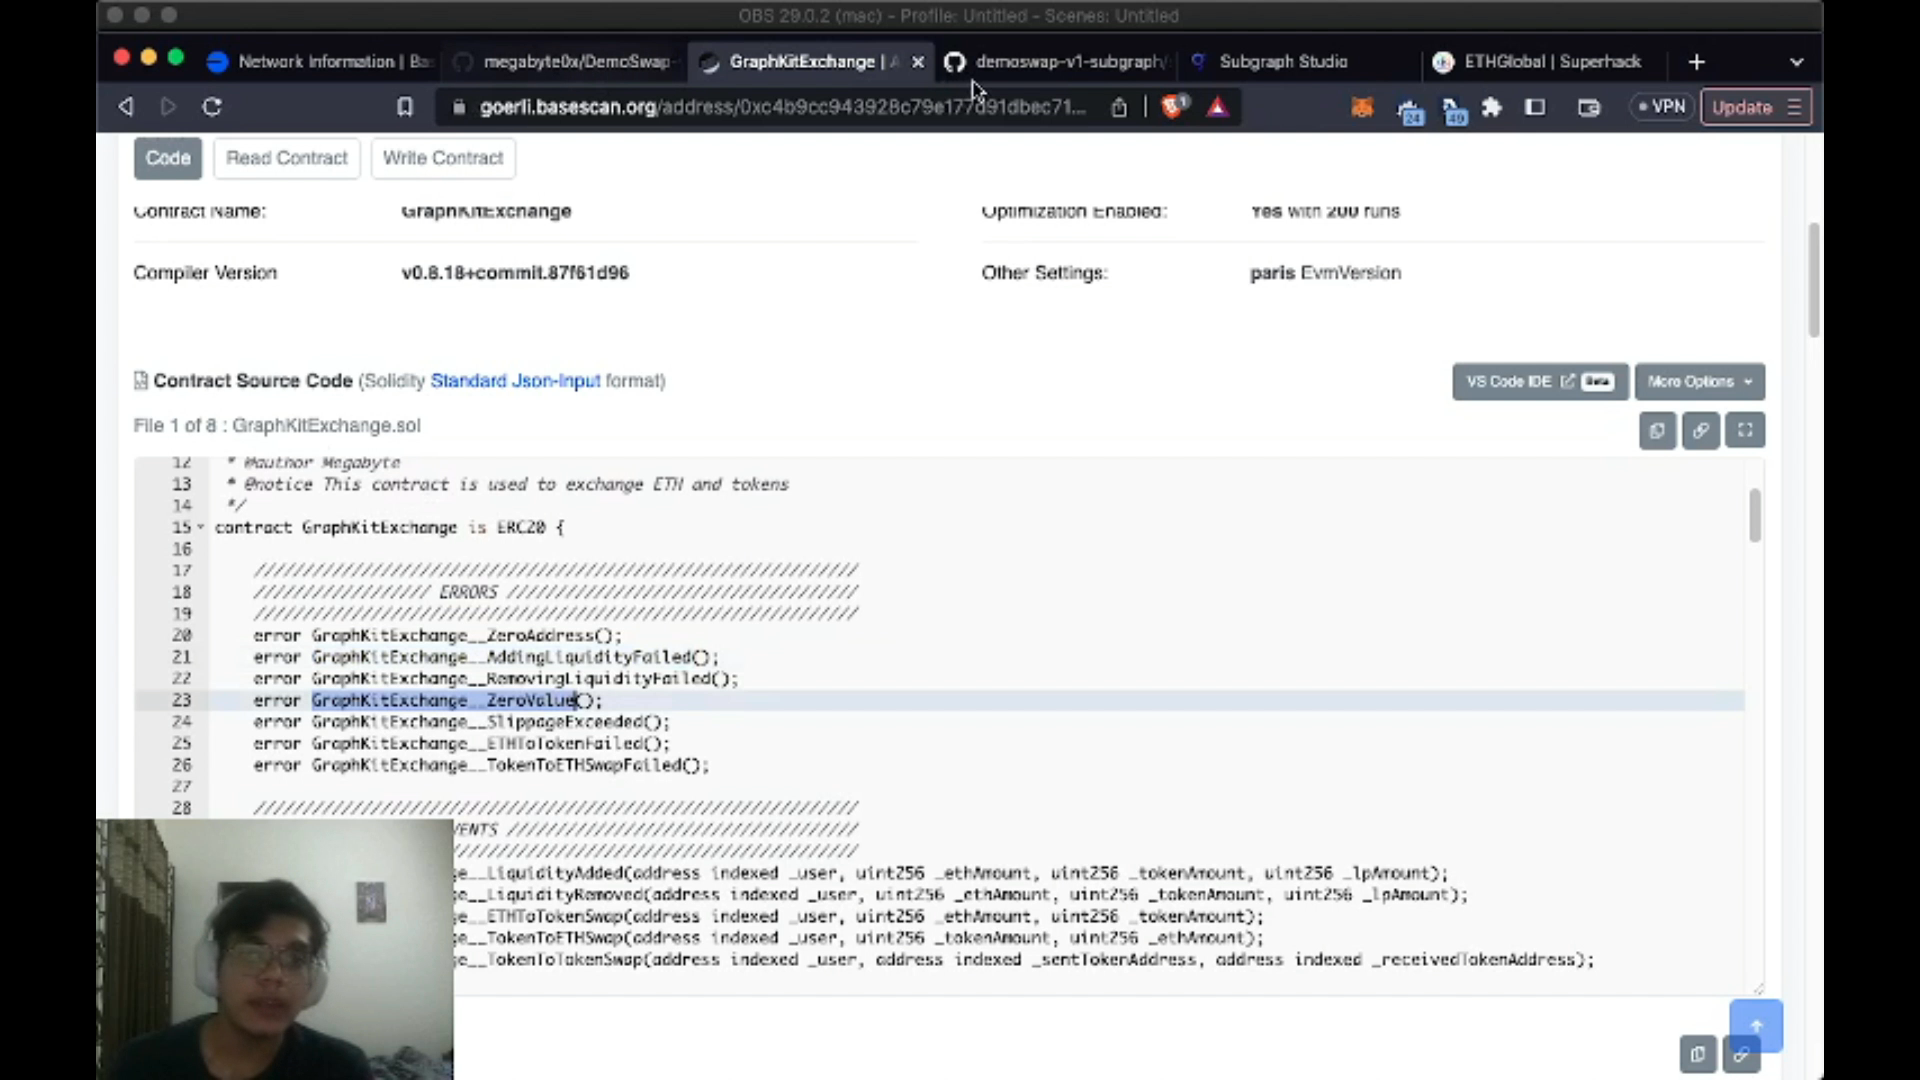This screenshot has width=1920, height=1080.
Task: Click the goerli.basescan.org address bar
Action: 782,107
